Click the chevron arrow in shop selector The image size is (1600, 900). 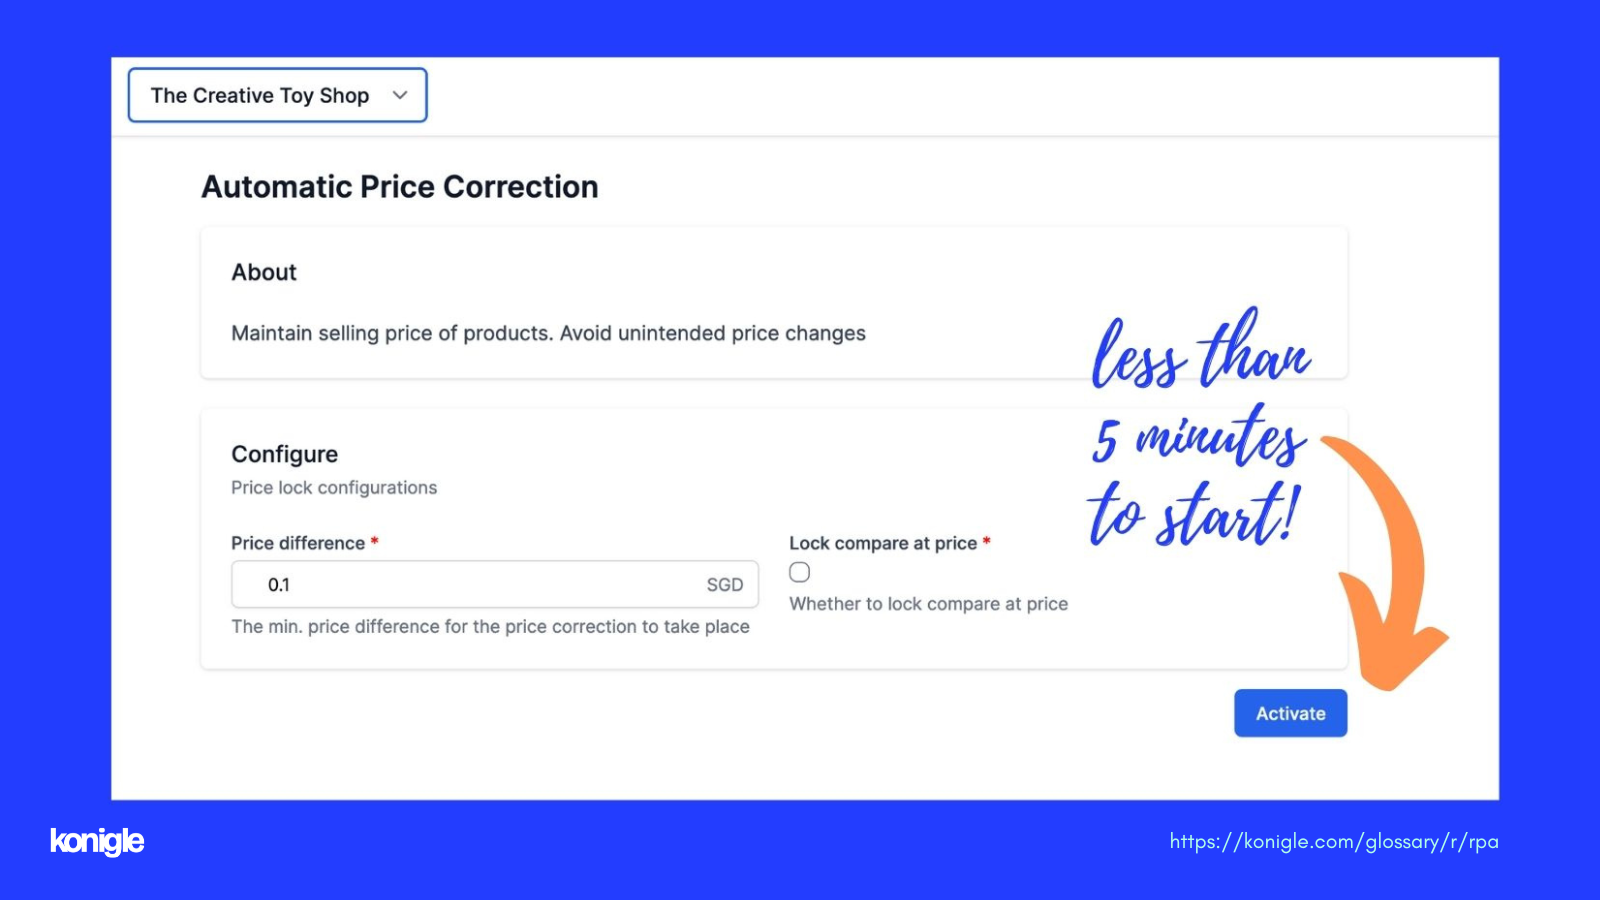(400, 95)
